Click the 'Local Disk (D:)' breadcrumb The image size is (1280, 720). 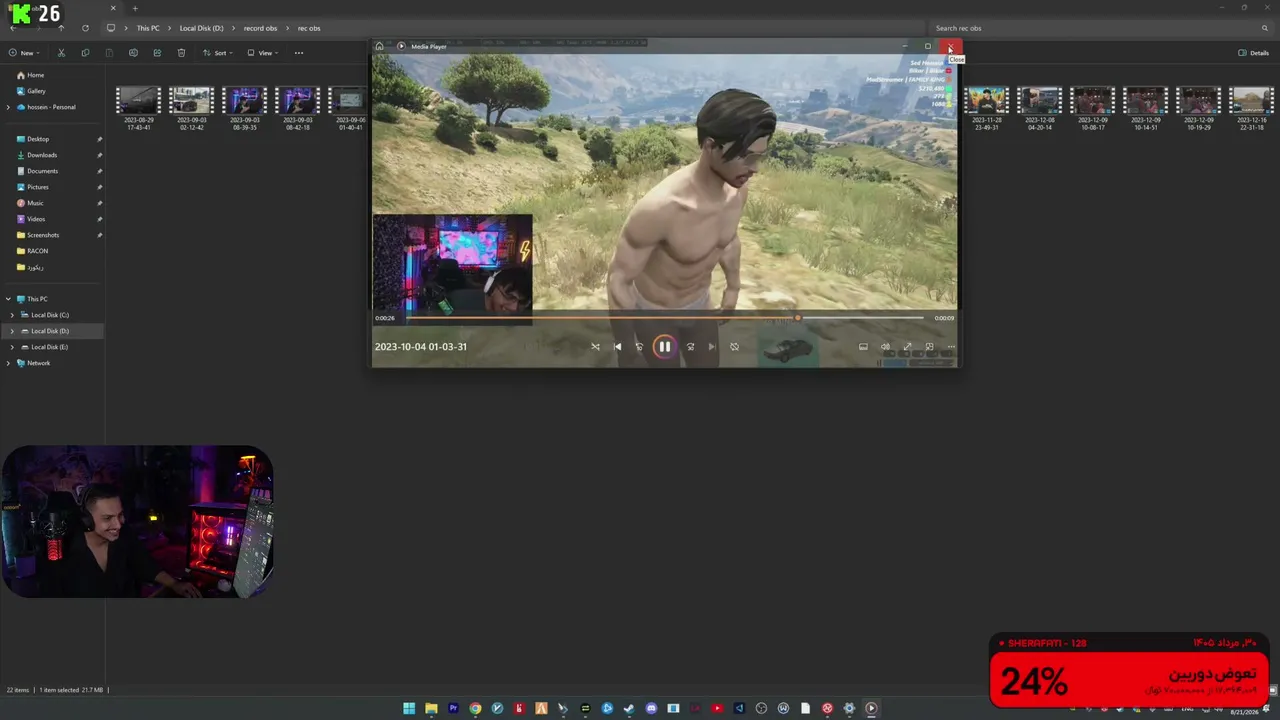[x=202, y=28]
